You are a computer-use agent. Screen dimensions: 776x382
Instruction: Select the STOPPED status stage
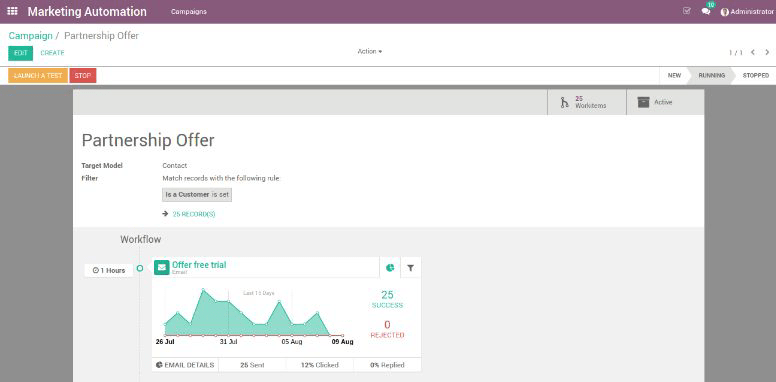[756, 76]
